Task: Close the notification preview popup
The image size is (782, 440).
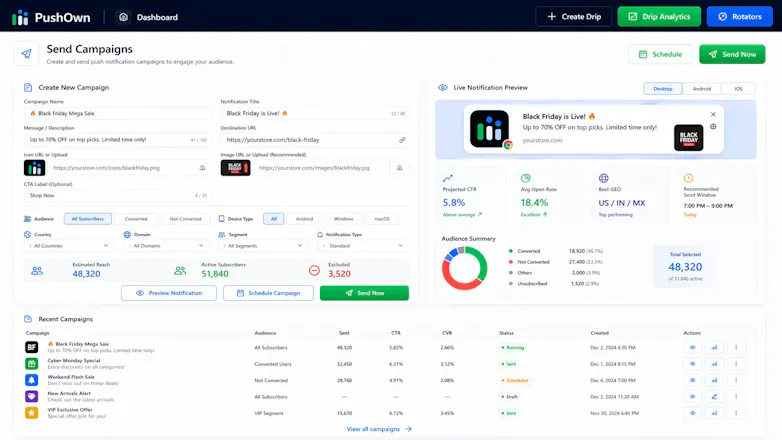Action: point(713,114)
